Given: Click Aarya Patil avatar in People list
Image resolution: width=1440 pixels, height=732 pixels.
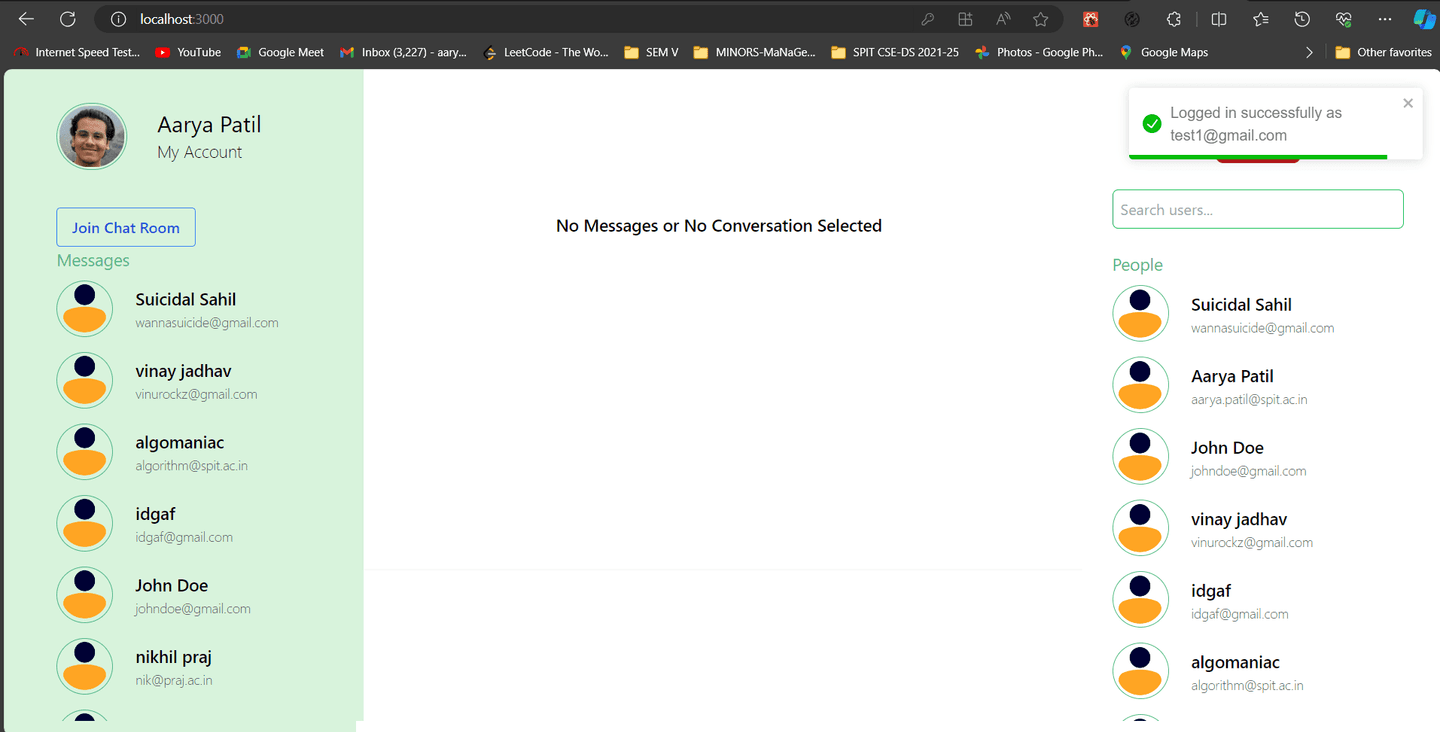Looking at the screenshot, I should tap(1141, 385).
